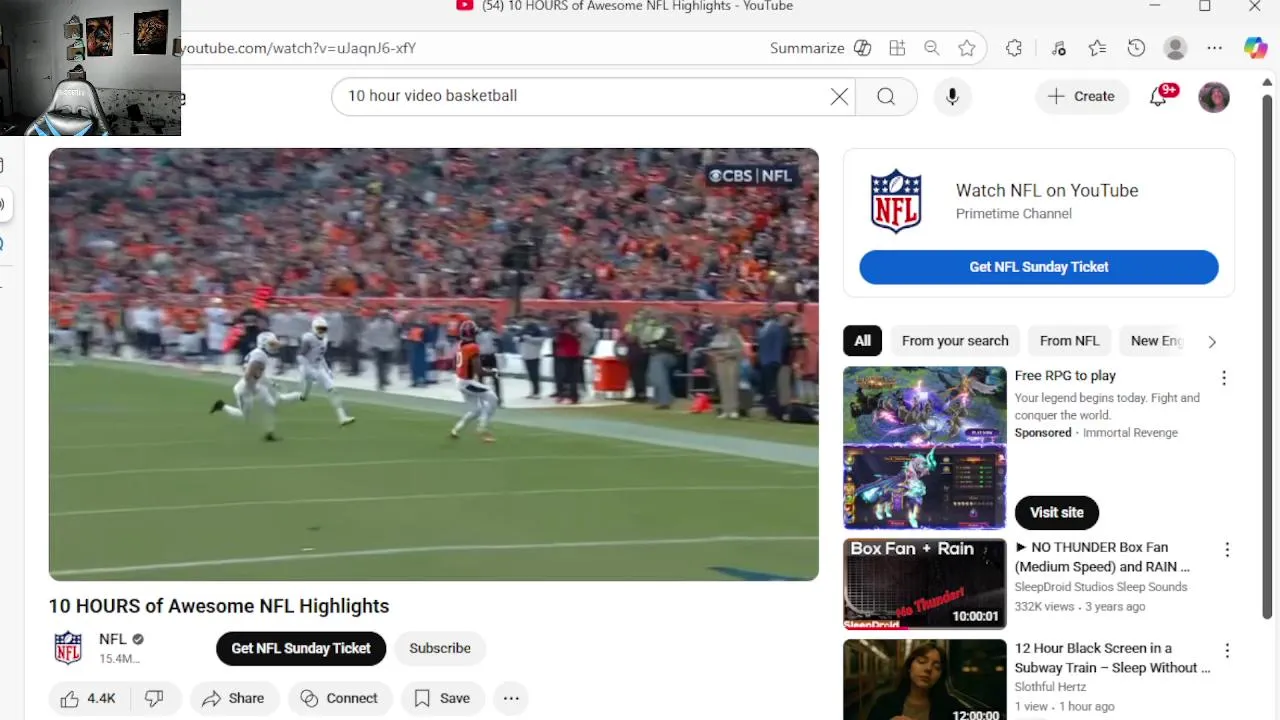Image resolution: width=1280 pixels, height=720 pixels.
Task: Select the From NFL filter chip
Action: 1069,341
